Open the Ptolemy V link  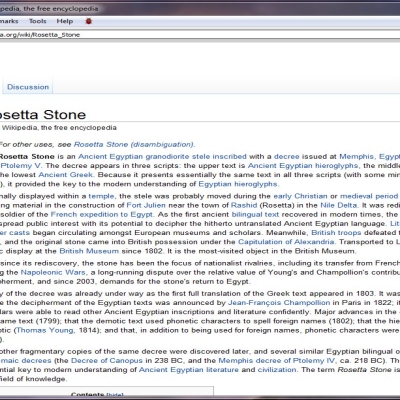[x=21, y=165]
